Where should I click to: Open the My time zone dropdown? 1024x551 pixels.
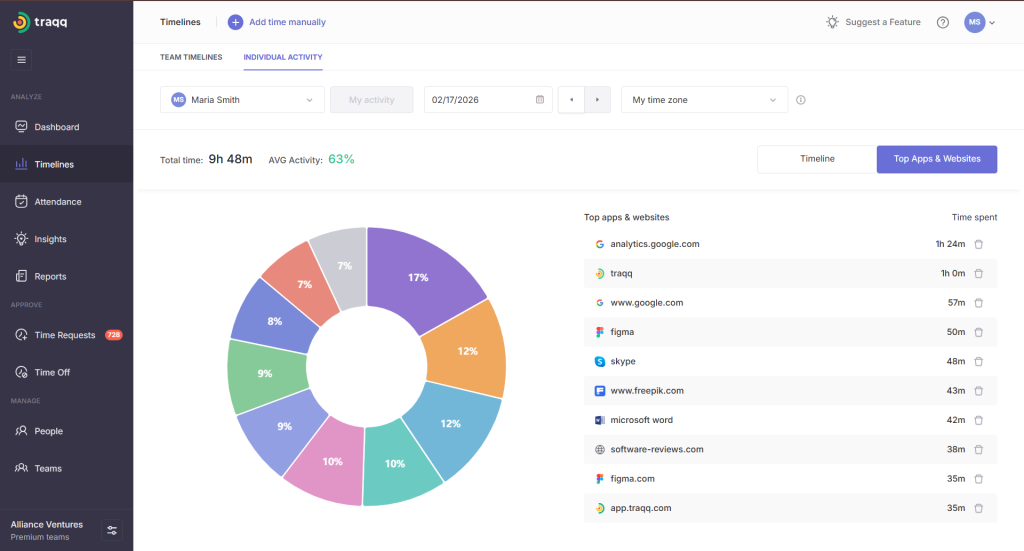coord(704,100)
